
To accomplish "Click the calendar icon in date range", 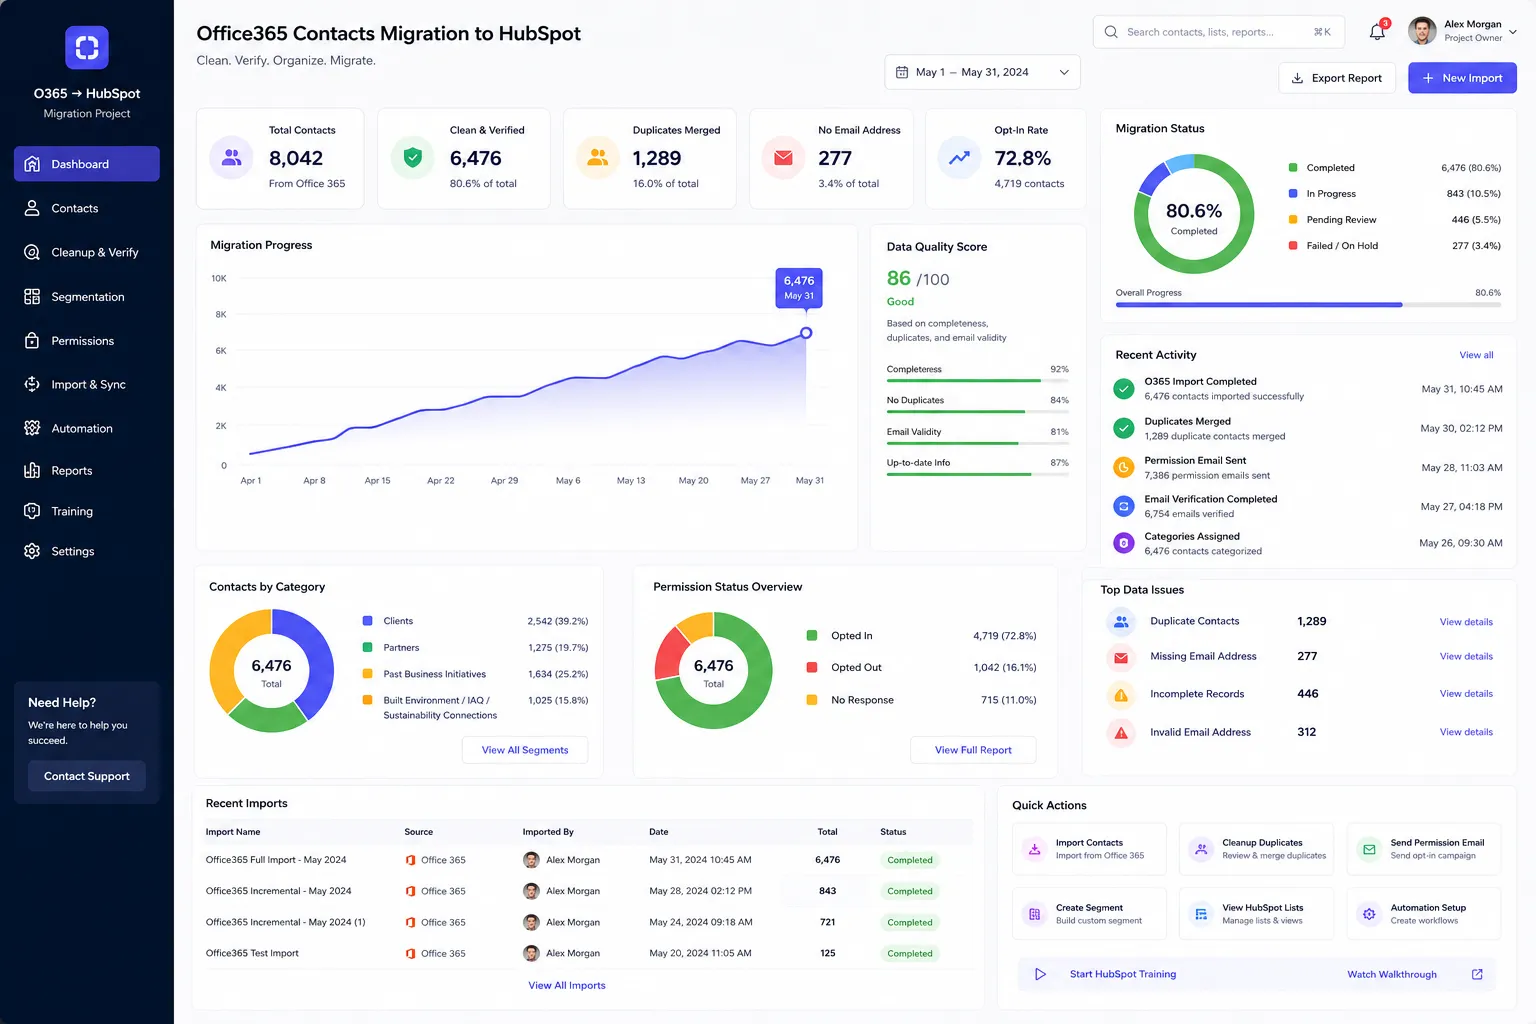I will (x=902, y=72).
